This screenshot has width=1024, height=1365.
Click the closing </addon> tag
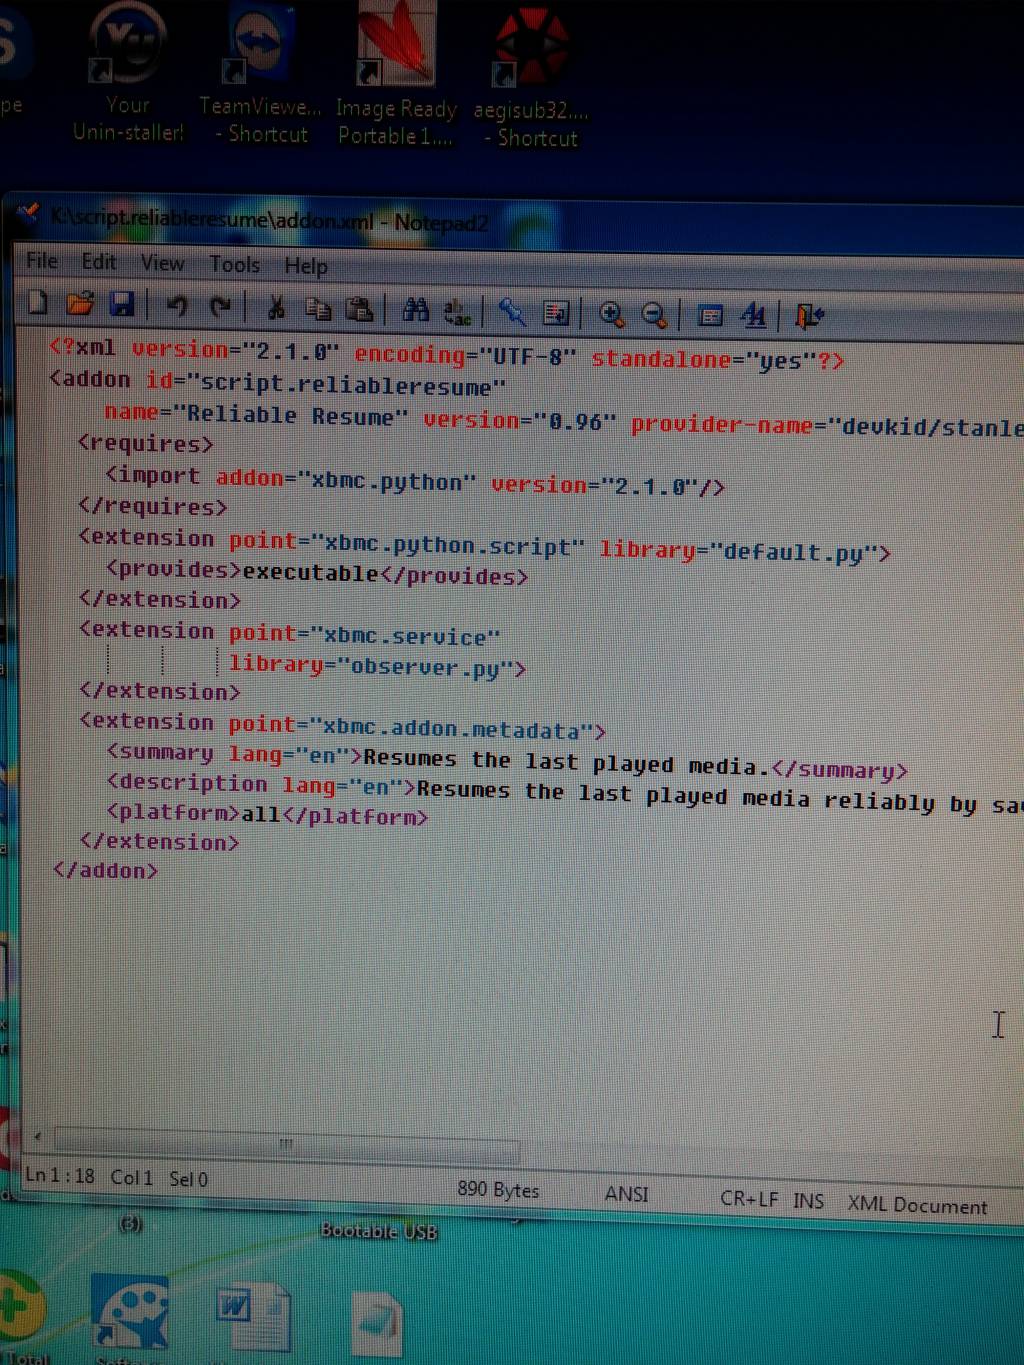[105, 870]
